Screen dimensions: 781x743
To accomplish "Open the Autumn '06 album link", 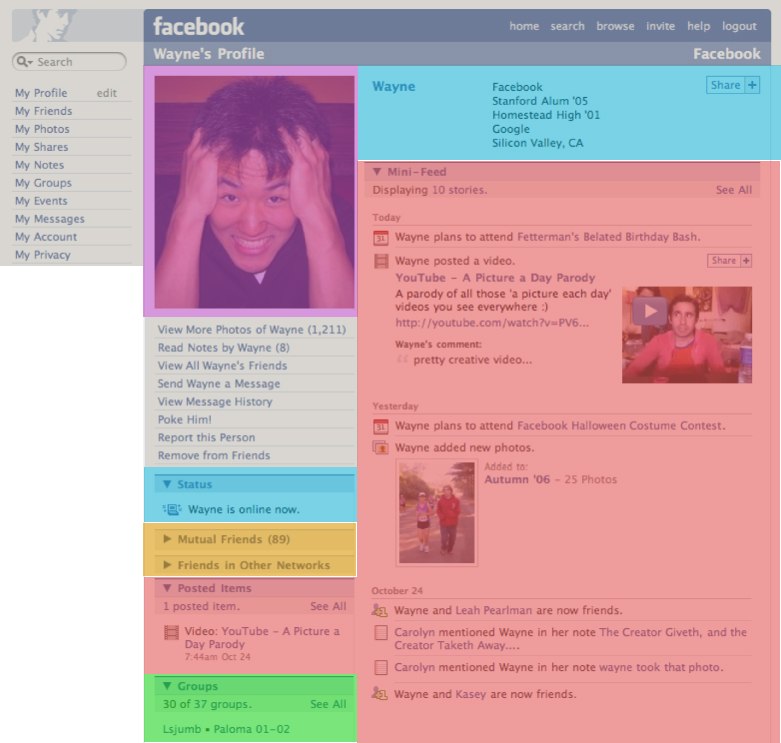I will pyautogui.click(x=517, y=479).
